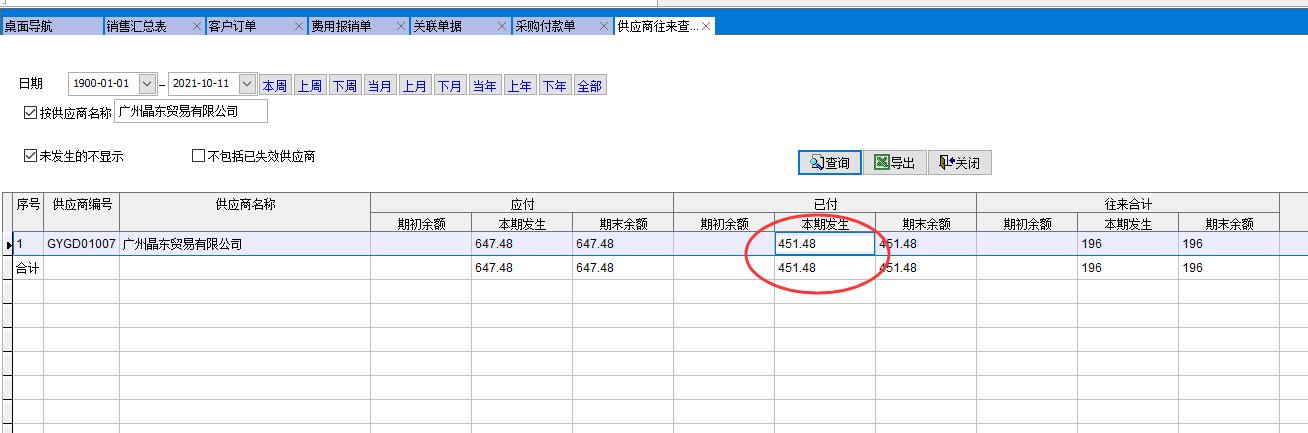The height and width of the screenshot is (433, 1308).
Task: Close the 采购付款单 tab
Action: (605, 27)
